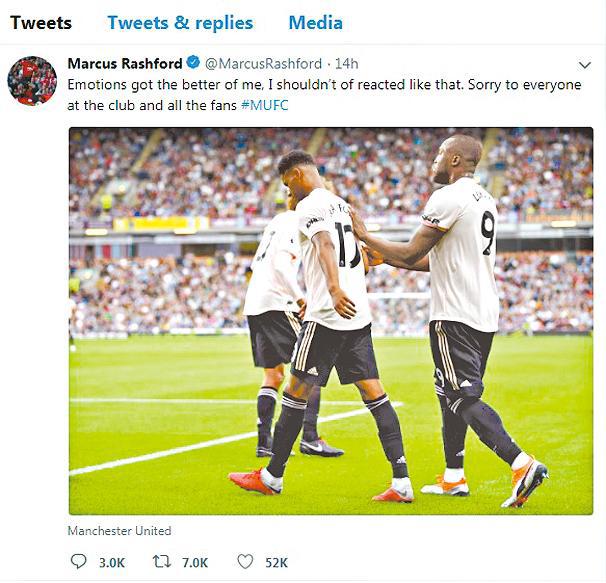Open Marcus Rashford's round profile avatar

[x=32, y=81]
